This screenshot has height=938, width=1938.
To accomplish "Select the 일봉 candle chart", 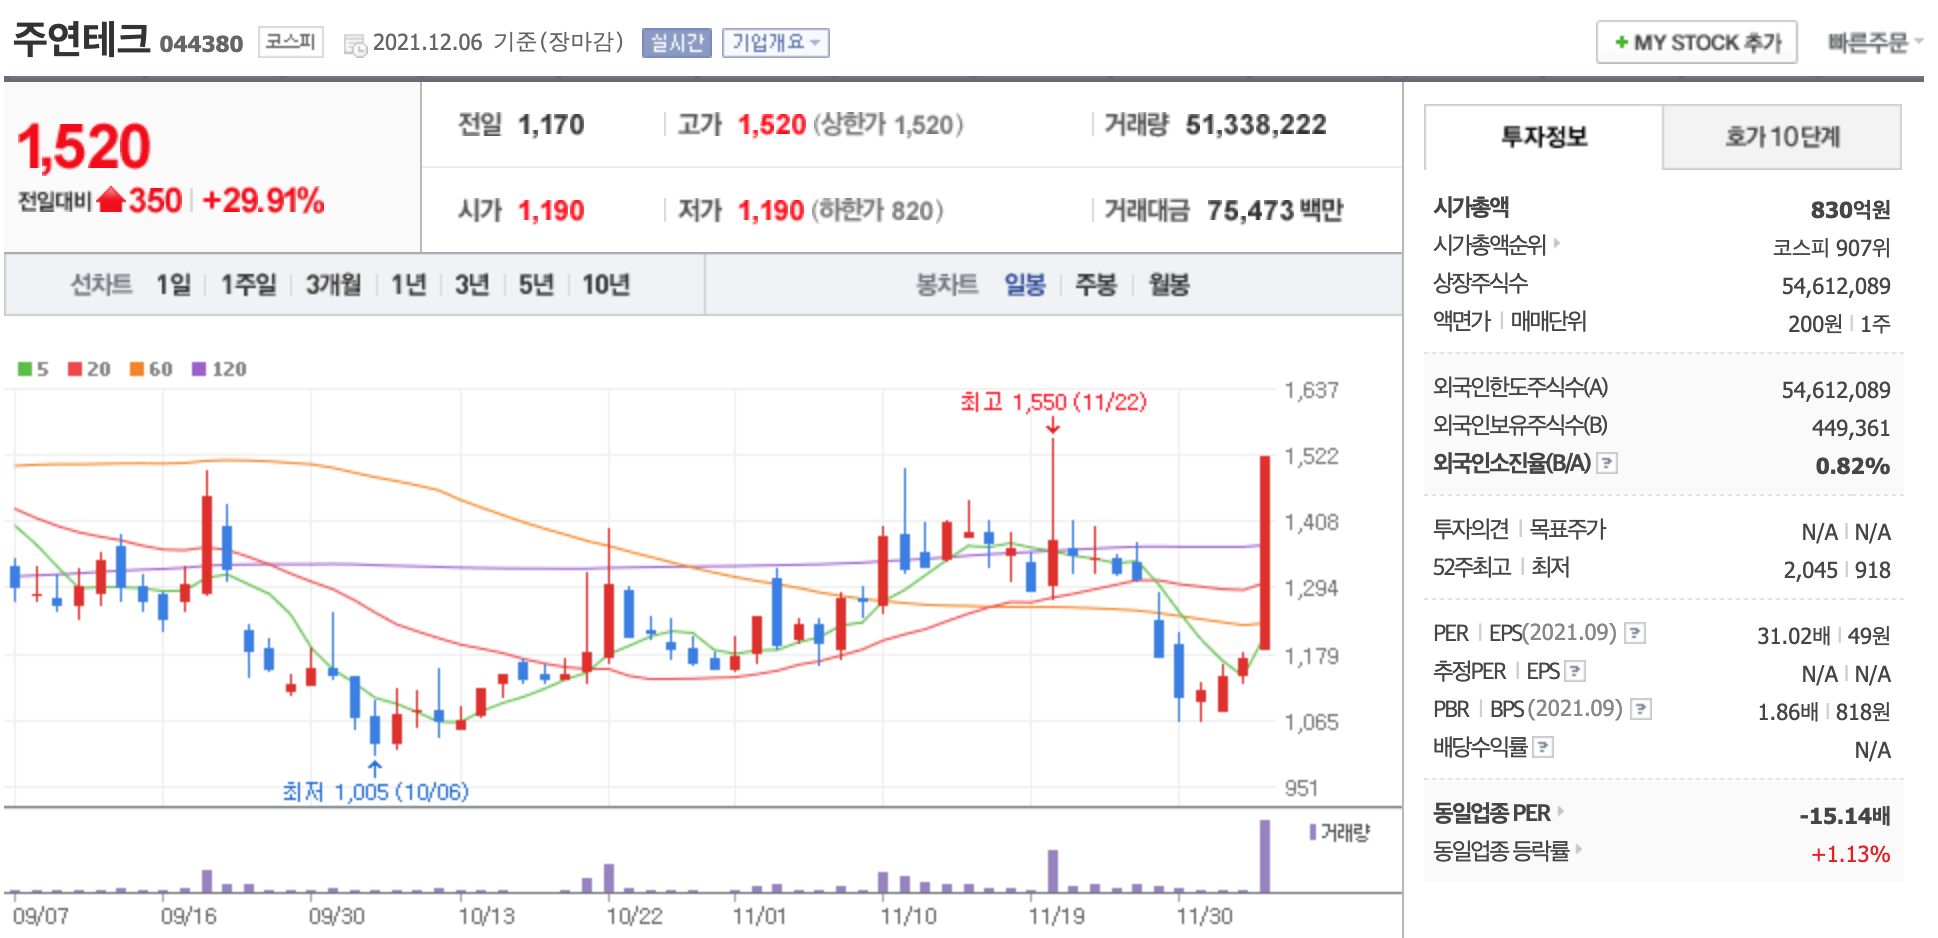I will [1025, 285].
